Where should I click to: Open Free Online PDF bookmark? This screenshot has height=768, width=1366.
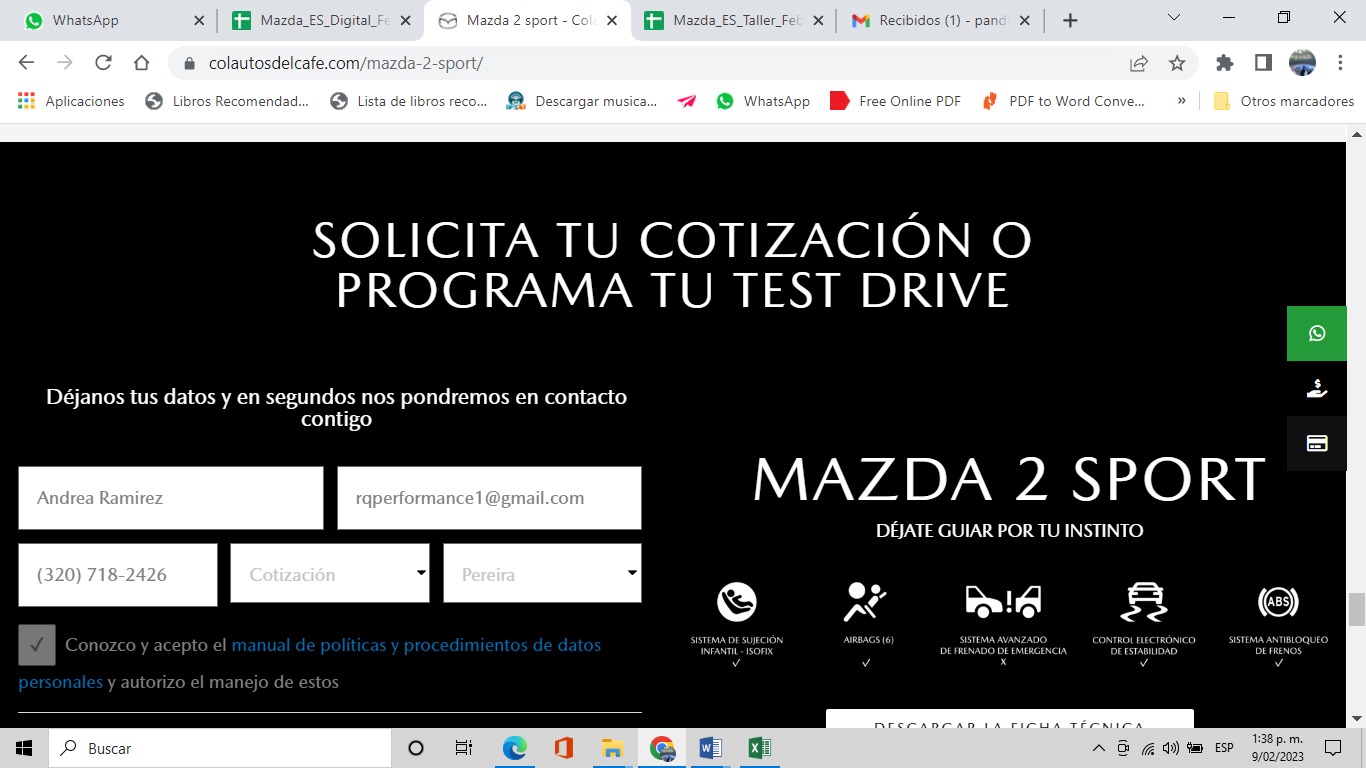click(x=896, y=101)
